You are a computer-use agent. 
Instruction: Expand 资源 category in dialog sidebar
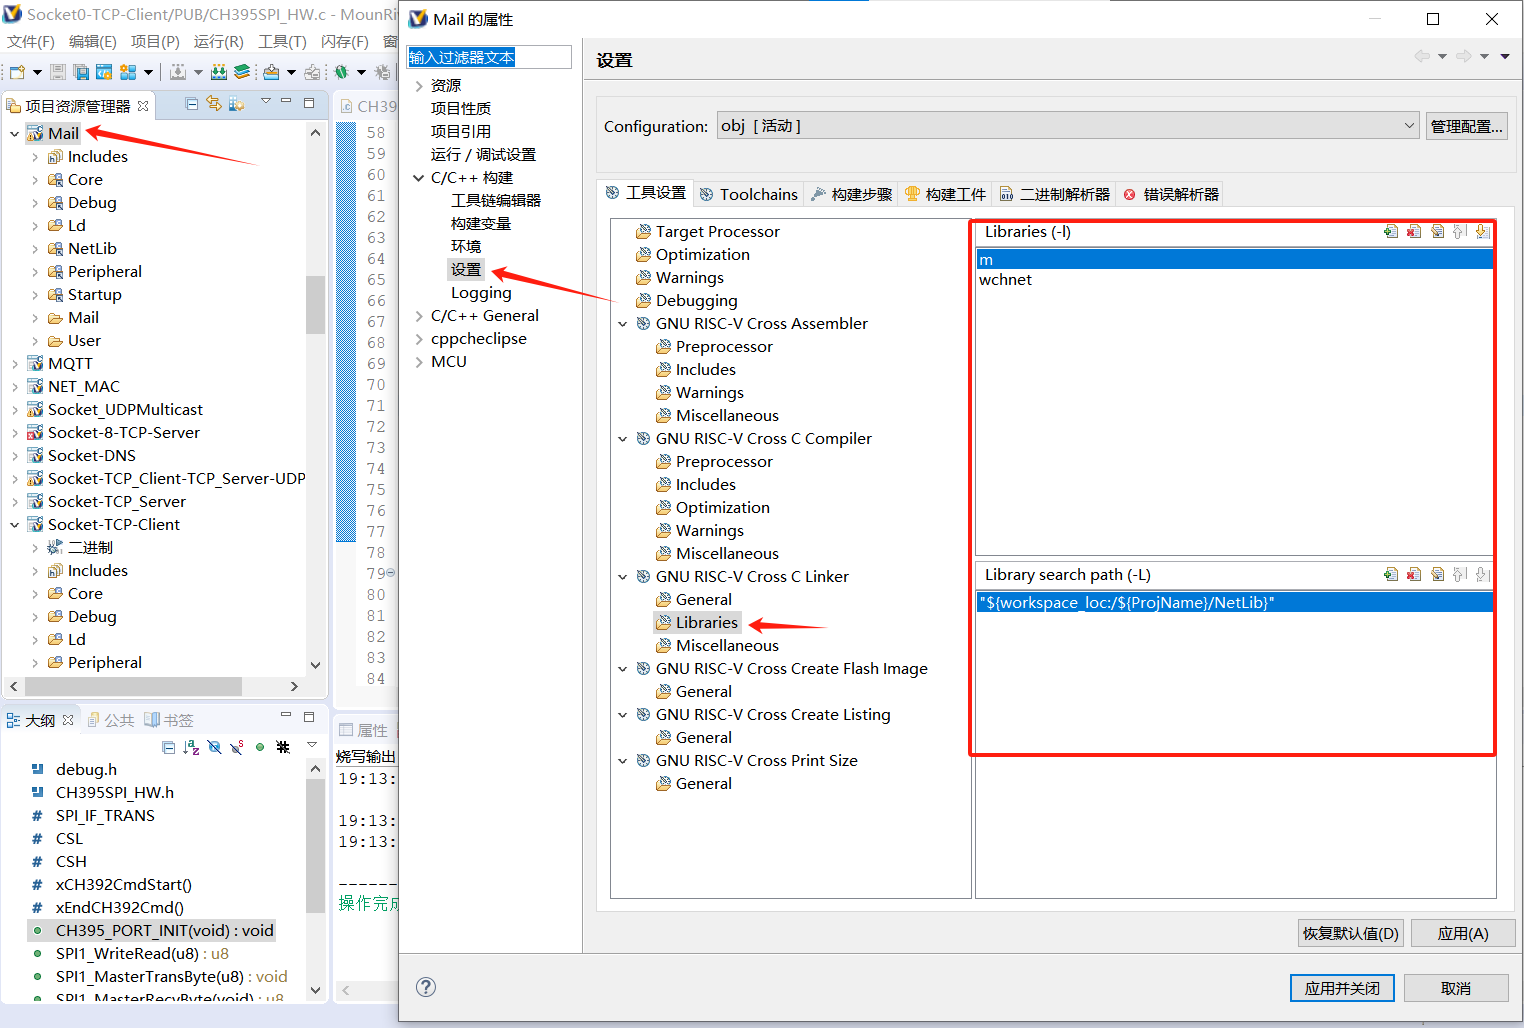[419, 86]
